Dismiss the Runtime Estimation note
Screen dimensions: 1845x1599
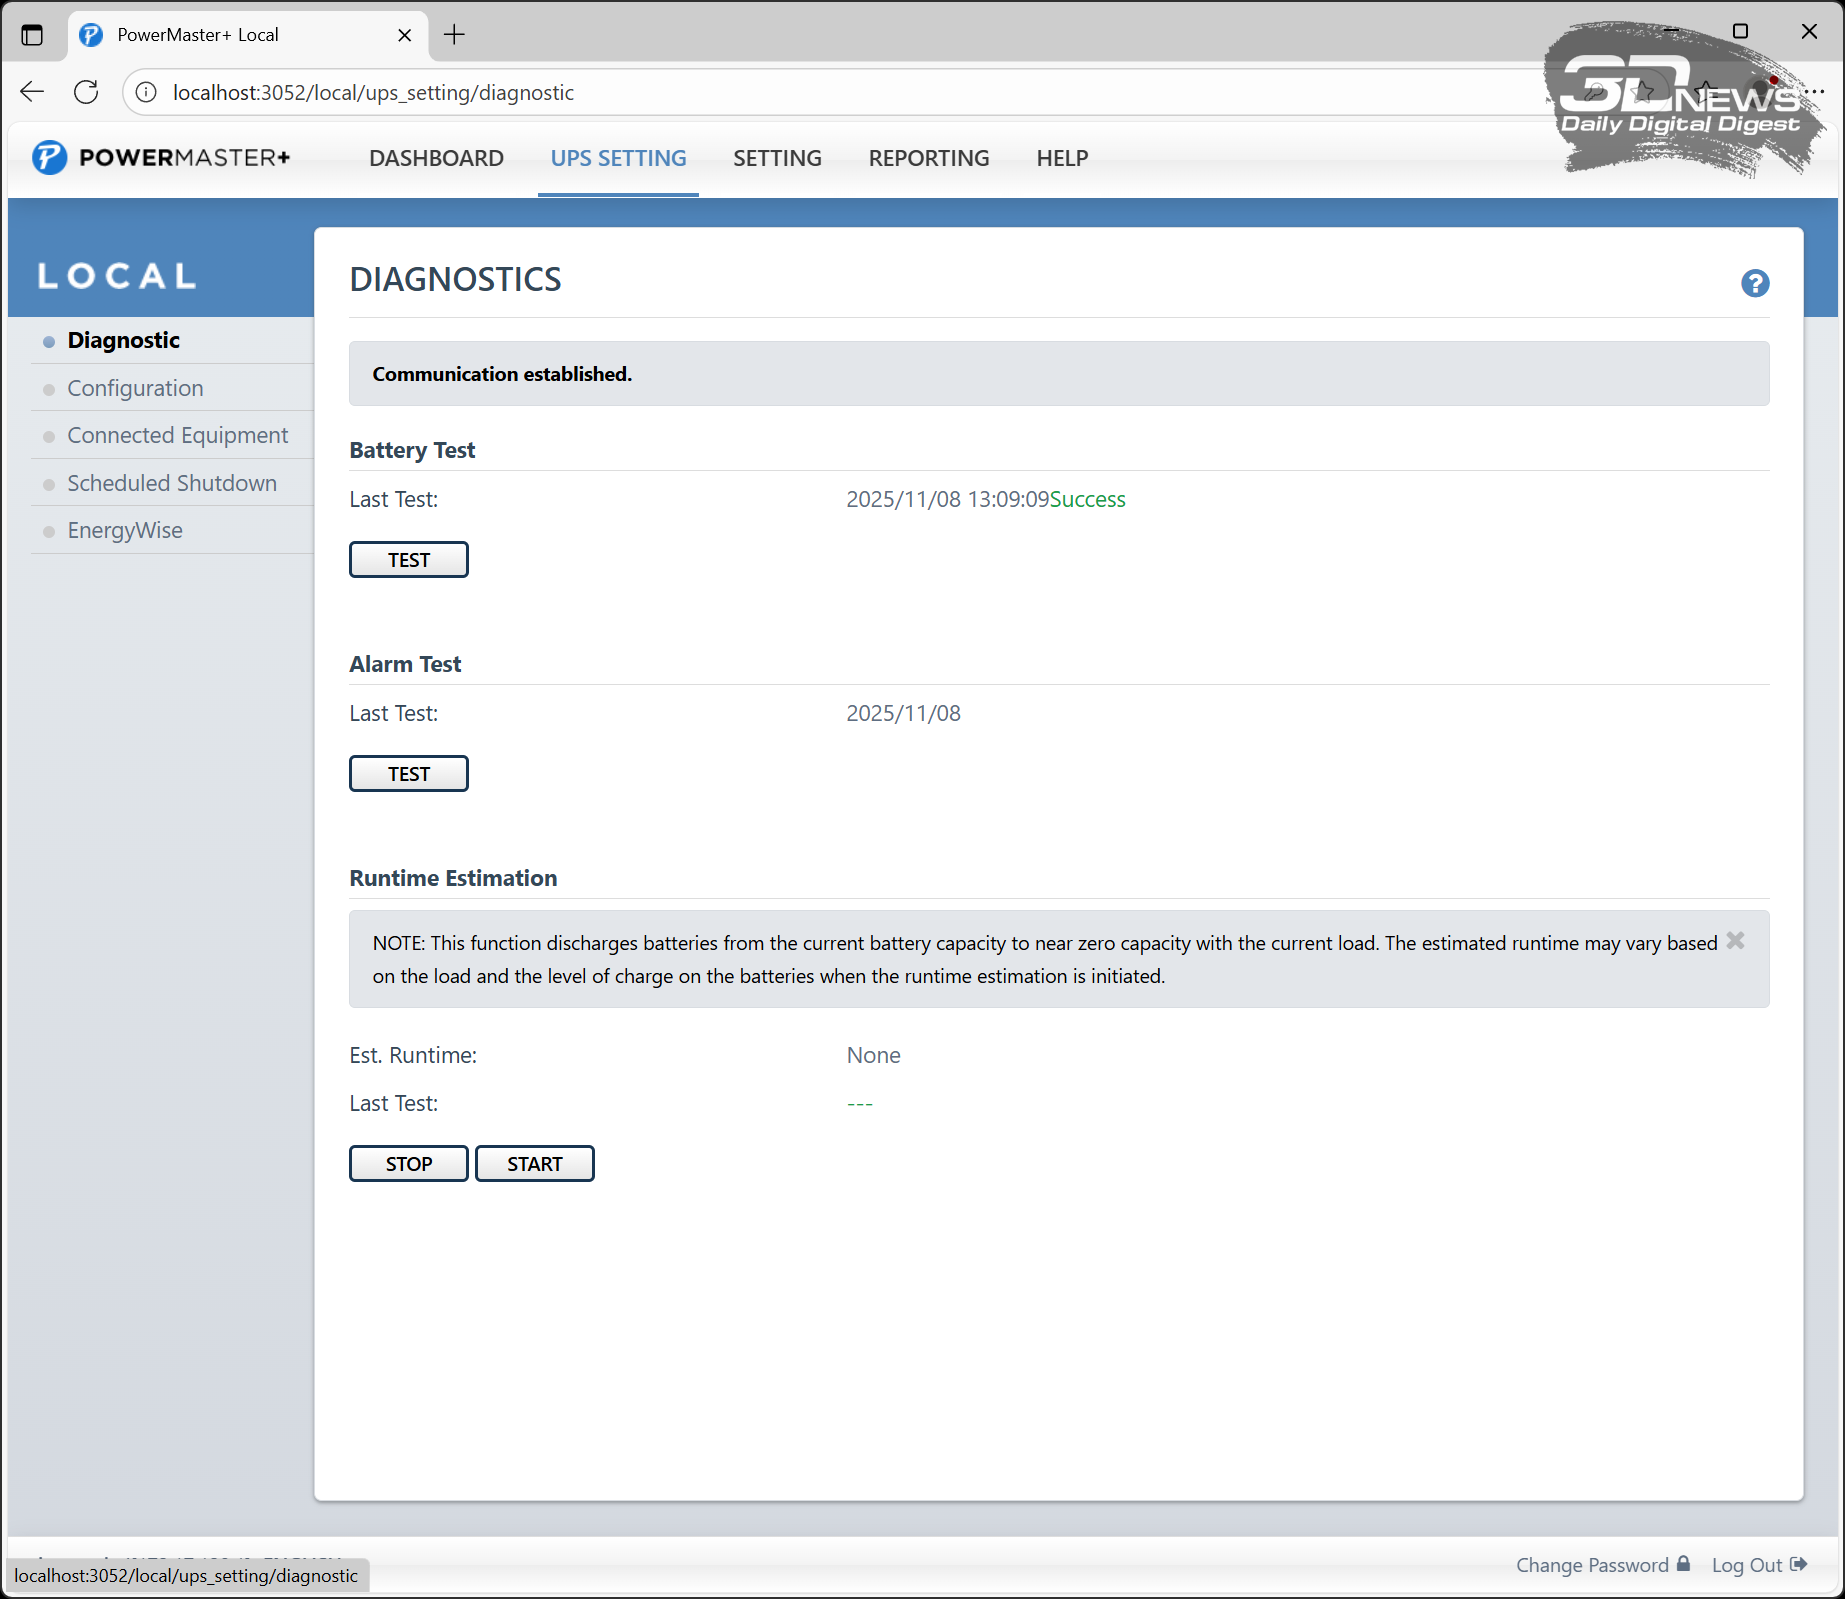pos(1735,941)
